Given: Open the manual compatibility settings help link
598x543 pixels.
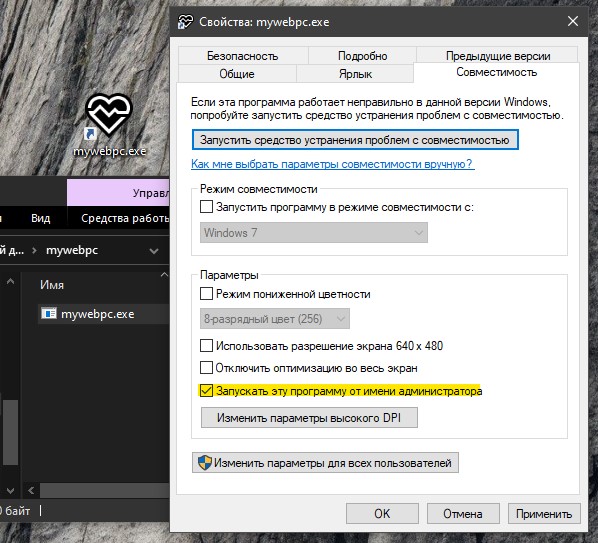Looking at the screenshot, I should pos(333,164).
